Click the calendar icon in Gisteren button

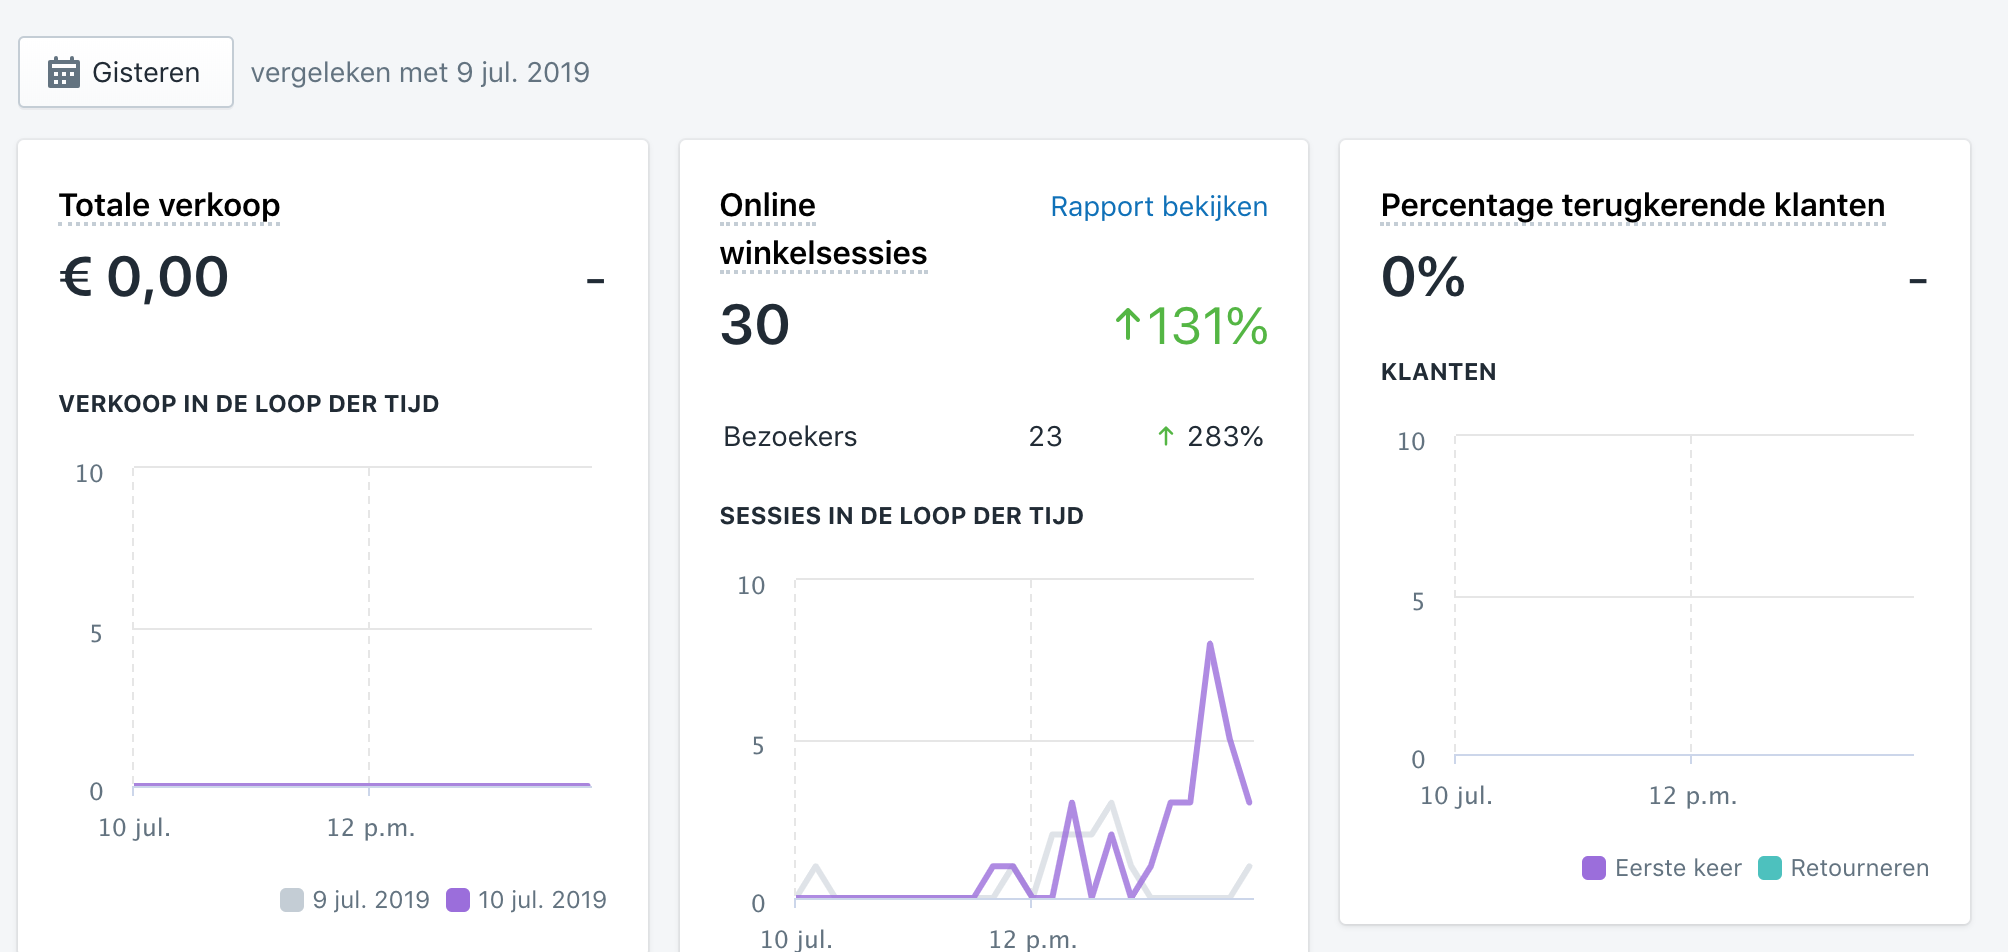tap(64, 72)
